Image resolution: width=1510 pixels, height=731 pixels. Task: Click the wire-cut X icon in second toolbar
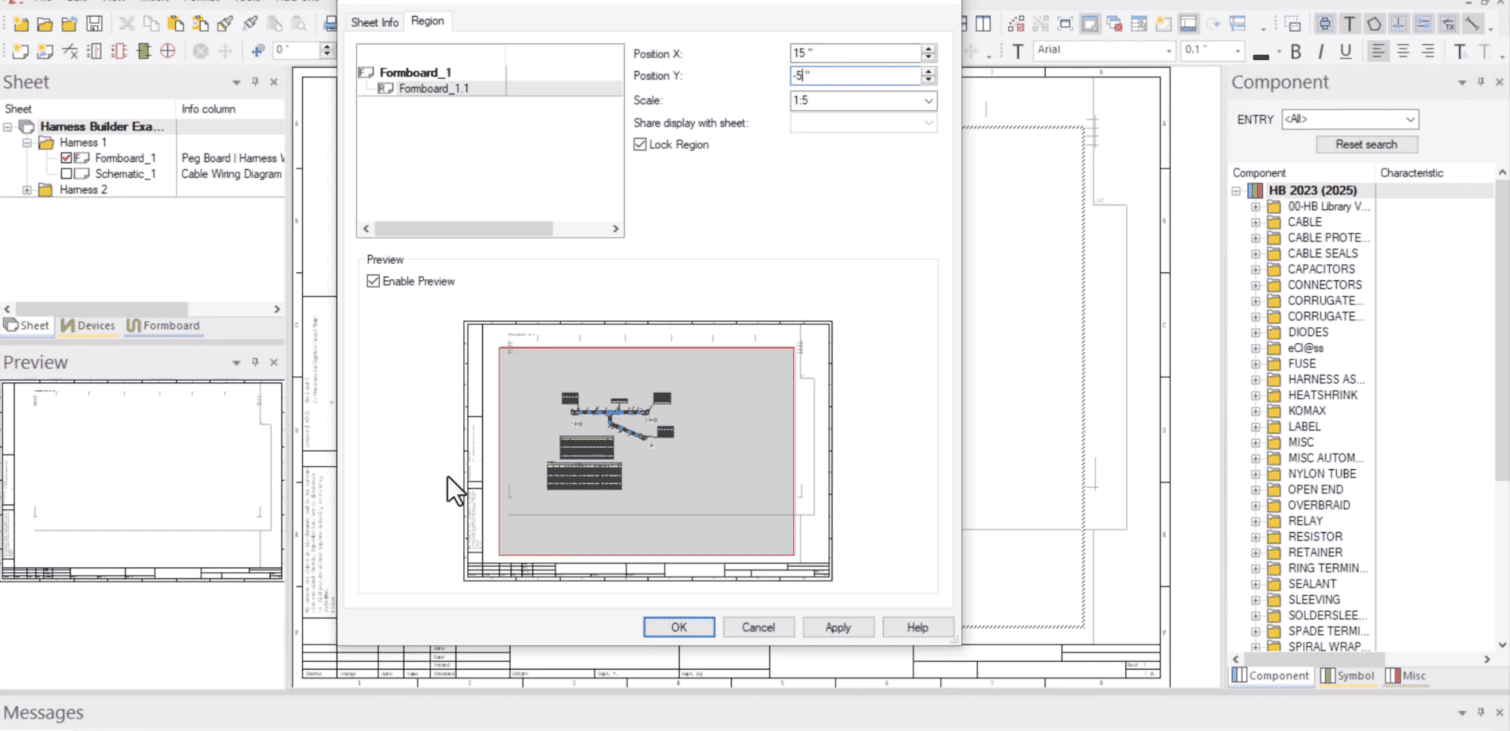[70, 50]
